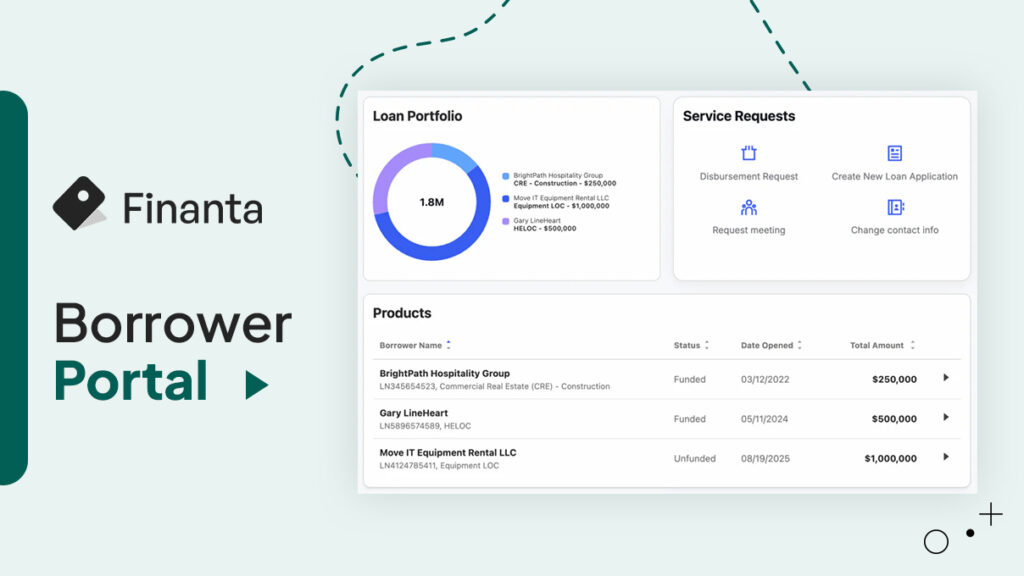This screenshot has height=576, width=1024.
Task: Click the Service Requests heading
Action: tap(739, 116)
